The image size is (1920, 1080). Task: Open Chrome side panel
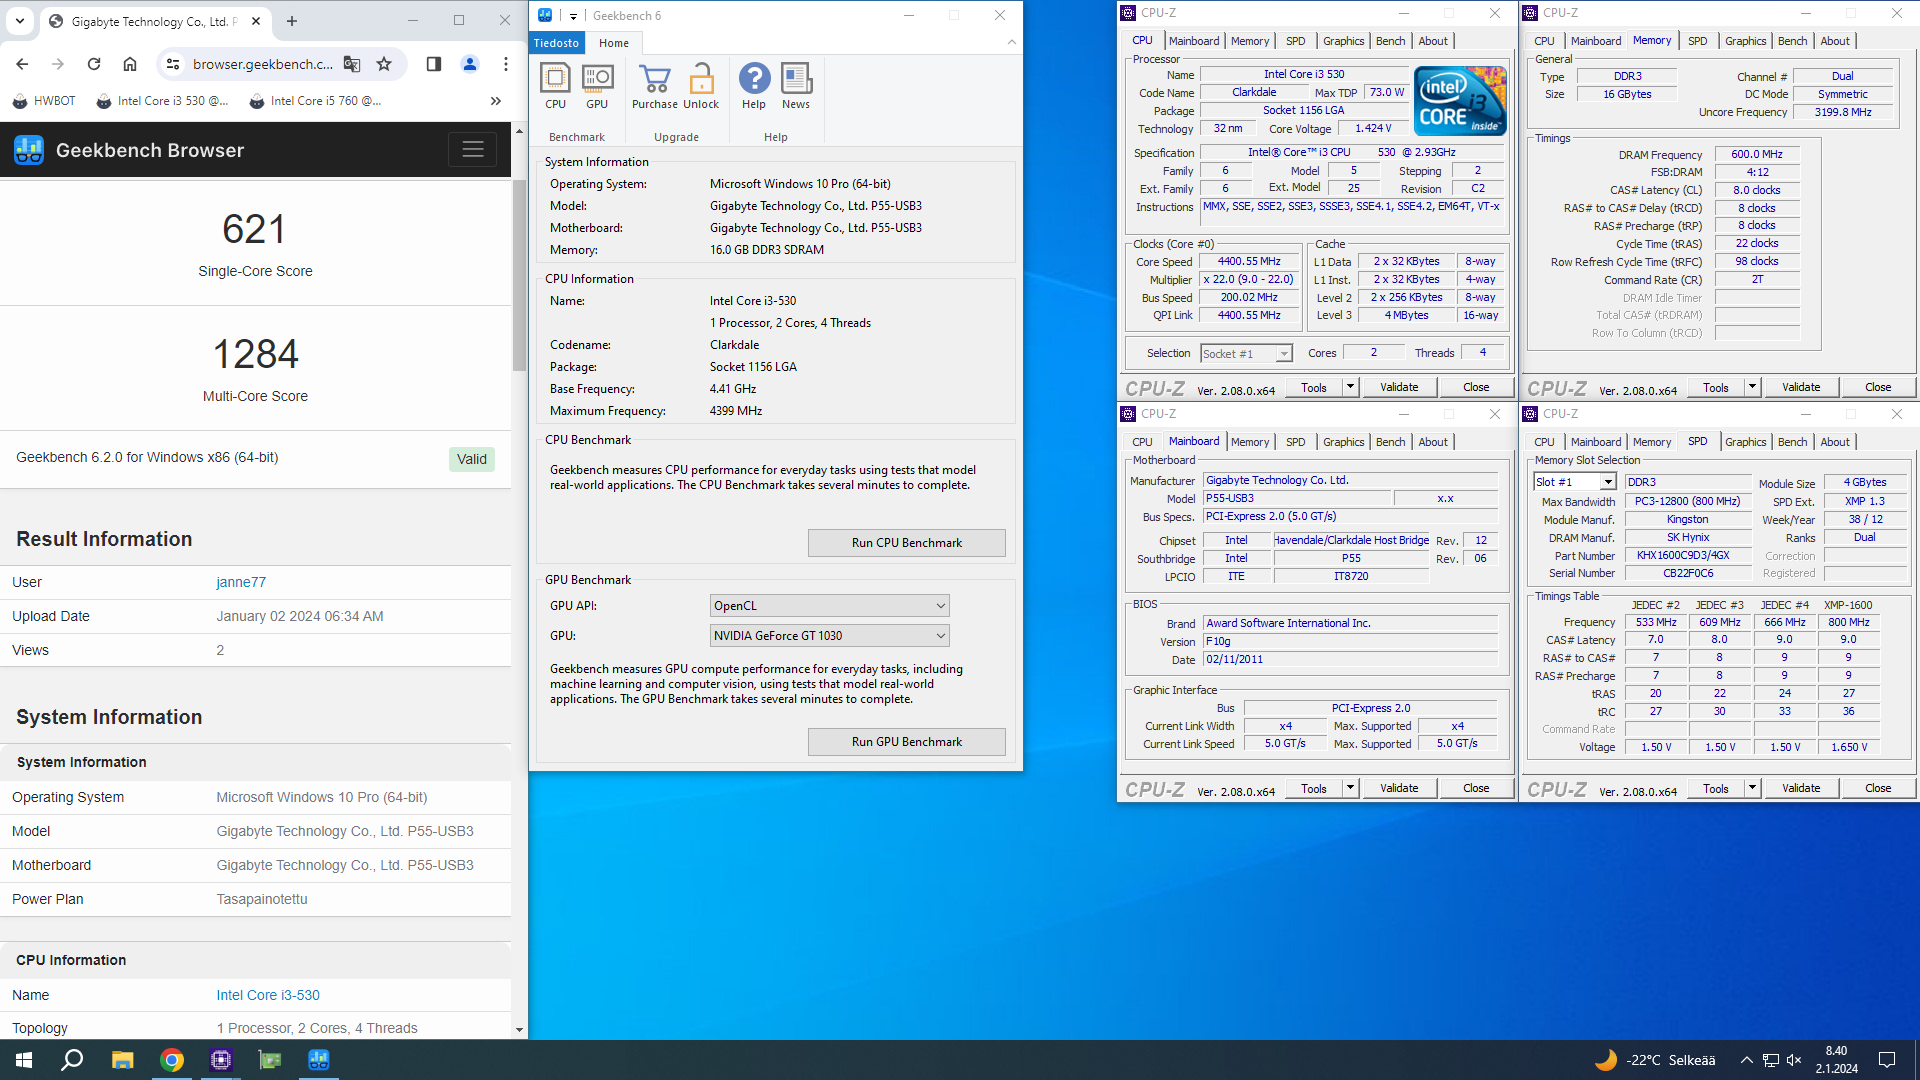pyautogui.click(x=434, y=64)
